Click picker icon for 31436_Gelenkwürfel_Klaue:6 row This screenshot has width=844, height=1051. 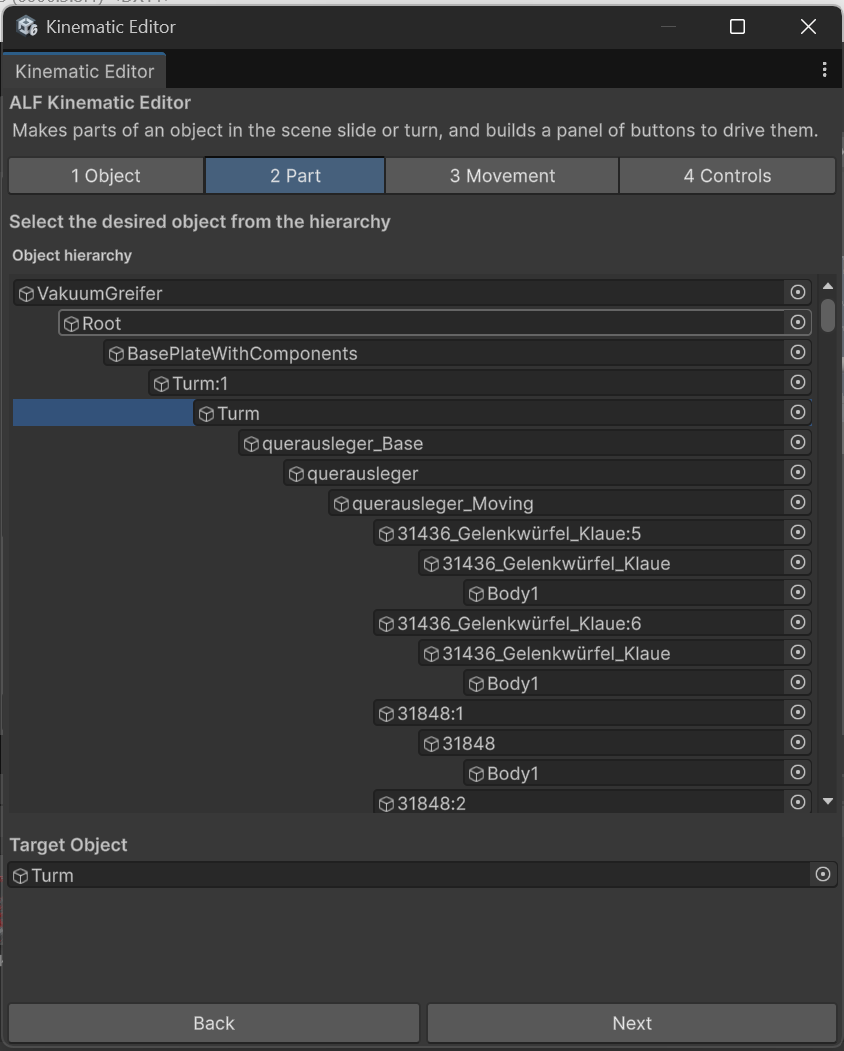798,622
